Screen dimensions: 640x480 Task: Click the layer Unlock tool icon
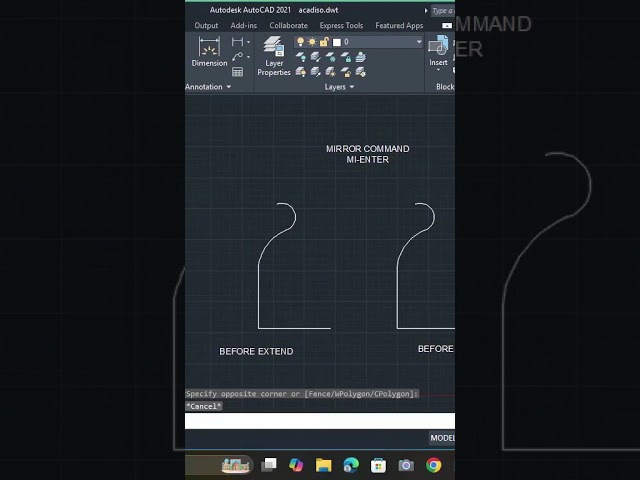pyautogui.click(x=346, y=72)
